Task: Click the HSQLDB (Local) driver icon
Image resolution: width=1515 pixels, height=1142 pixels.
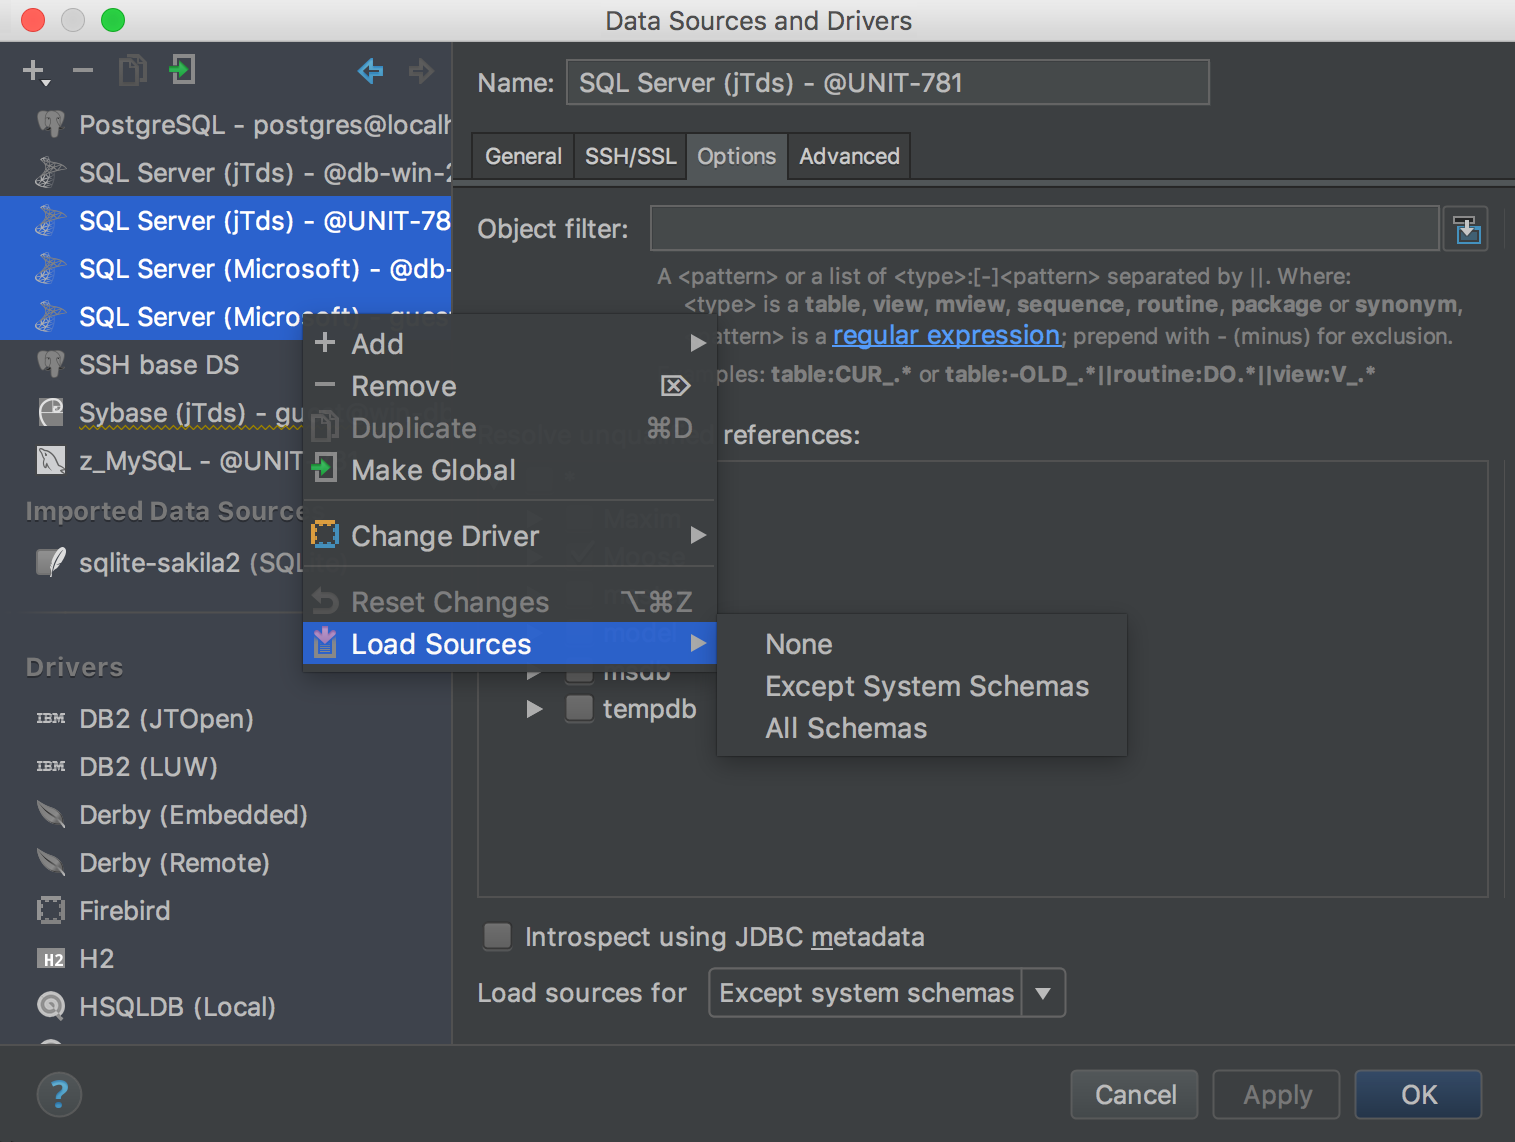Action: point(51,1006)
